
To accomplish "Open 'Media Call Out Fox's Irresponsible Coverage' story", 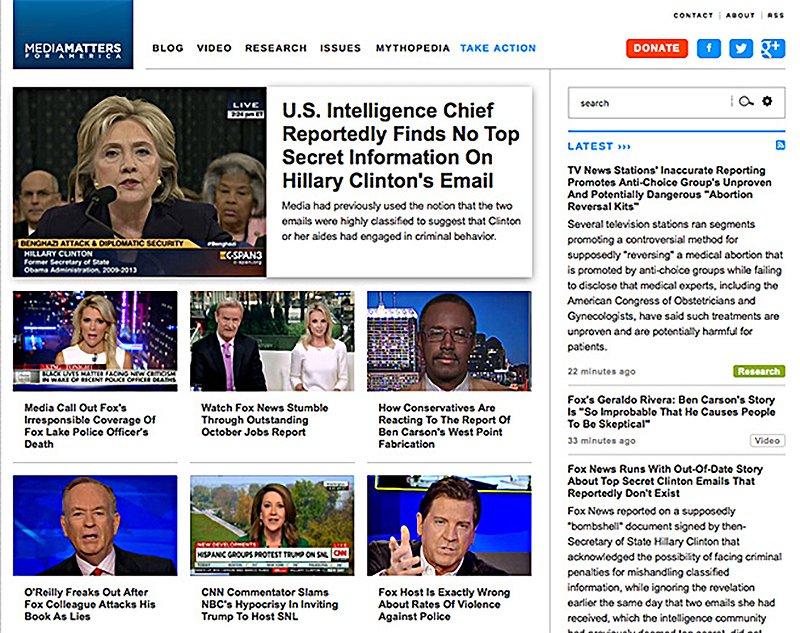I will 90,426.
